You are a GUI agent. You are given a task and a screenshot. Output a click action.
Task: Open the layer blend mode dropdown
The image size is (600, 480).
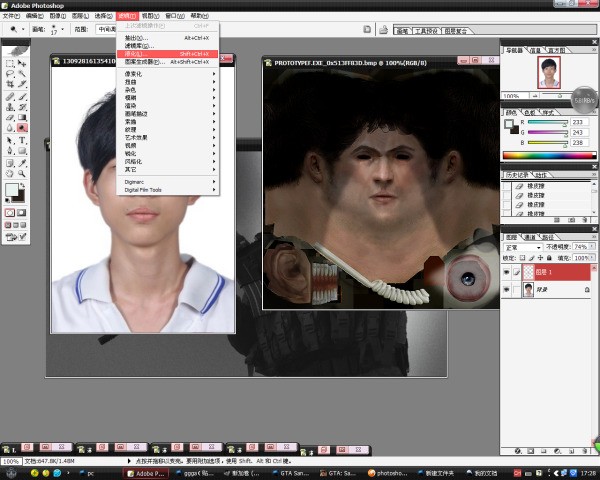[524, 247]
